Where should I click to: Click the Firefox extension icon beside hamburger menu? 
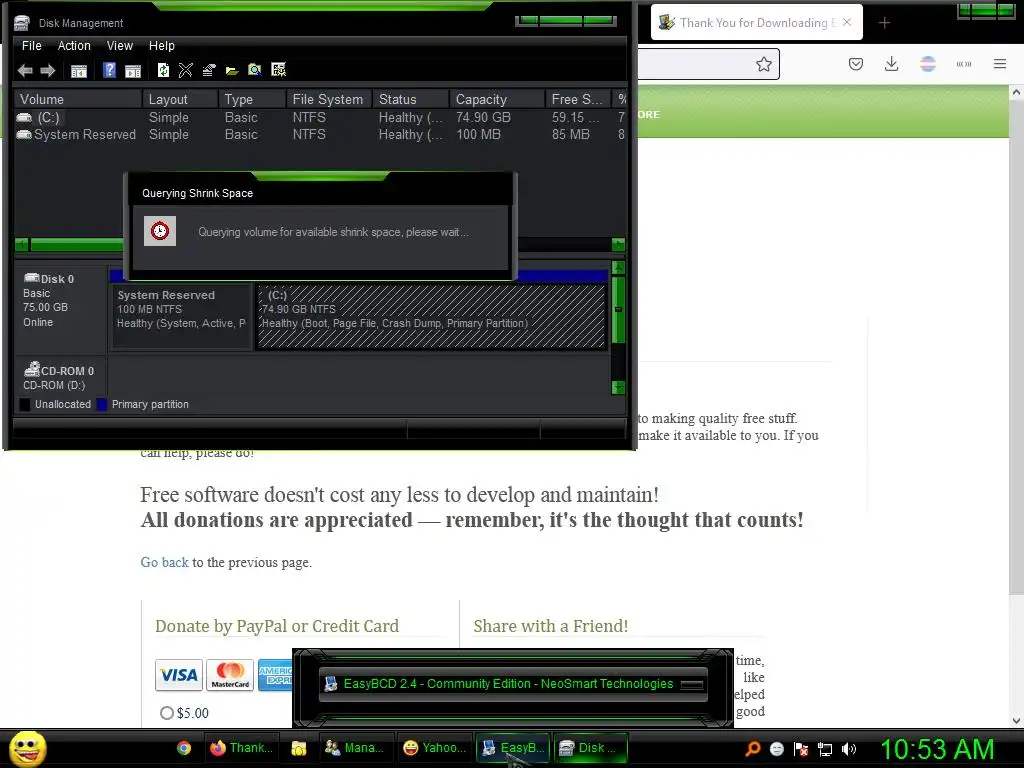tap(964, 64)
